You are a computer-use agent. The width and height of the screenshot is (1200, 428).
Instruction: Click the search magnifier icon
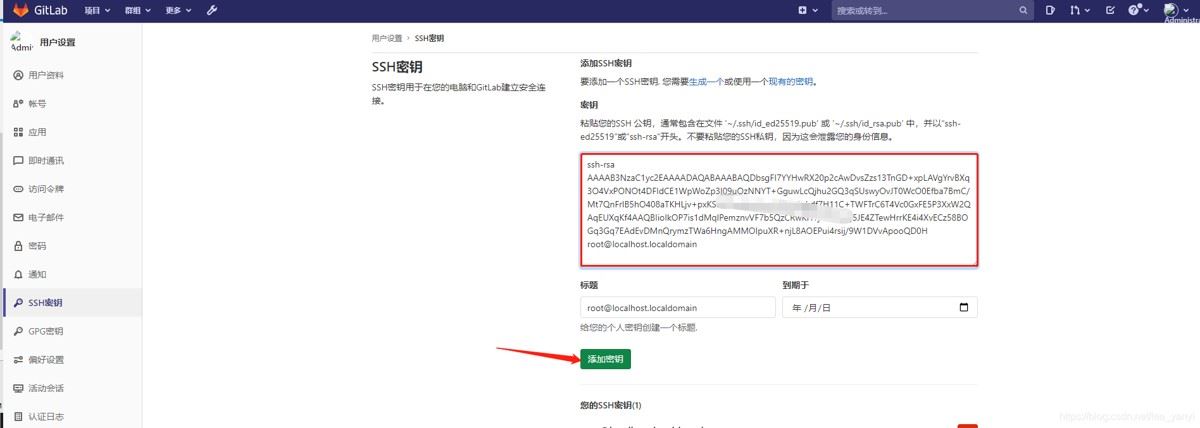click(x=1024, y=10)
